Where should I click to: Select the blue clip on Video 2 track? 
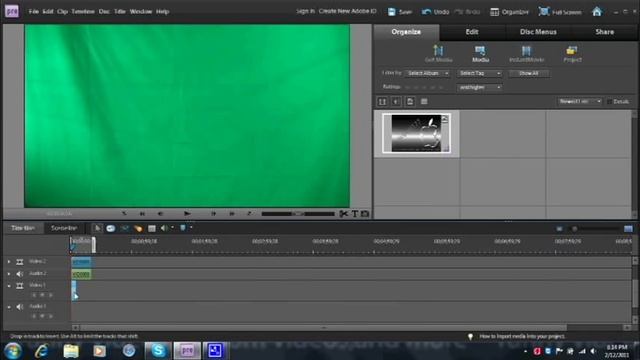click(x=81, y=262)
